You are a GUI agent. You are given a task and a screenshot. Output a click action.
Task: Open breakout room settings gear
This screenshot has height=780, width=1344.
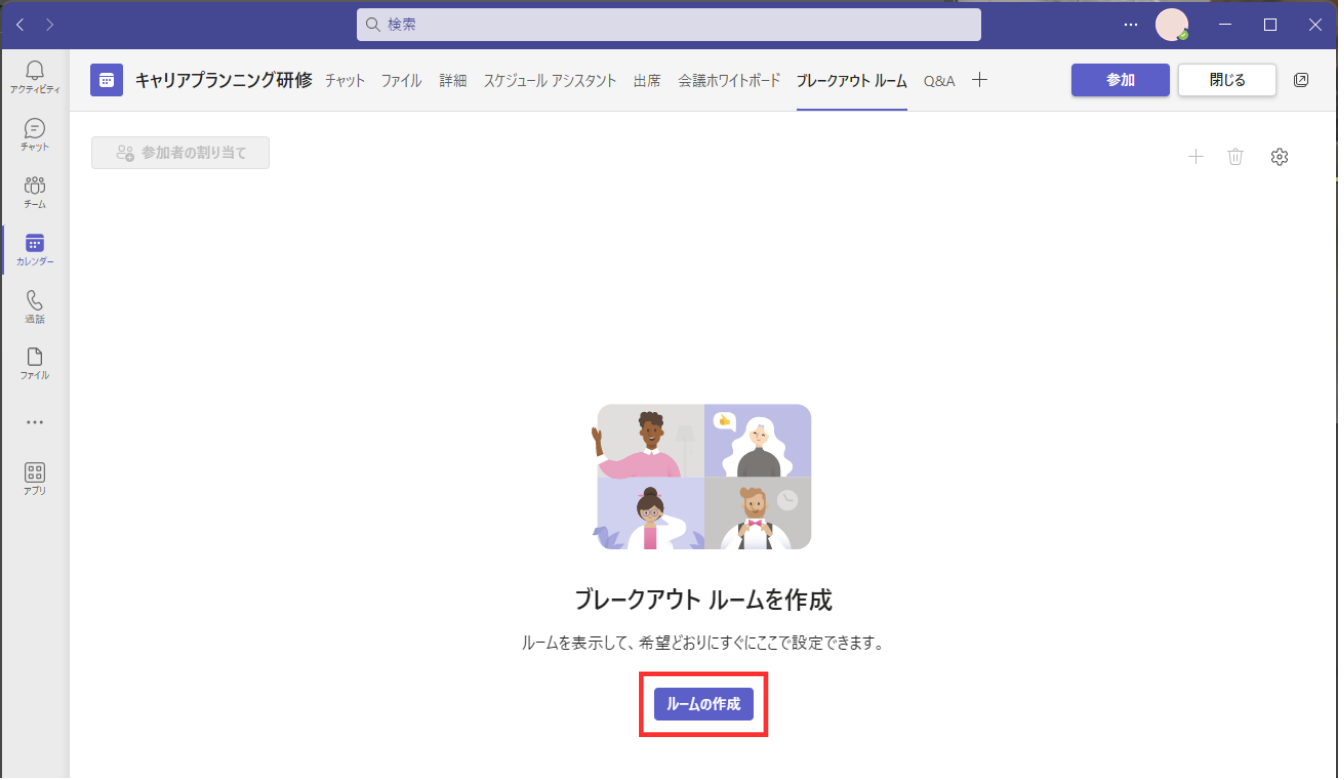click(x=1279, y=156)
